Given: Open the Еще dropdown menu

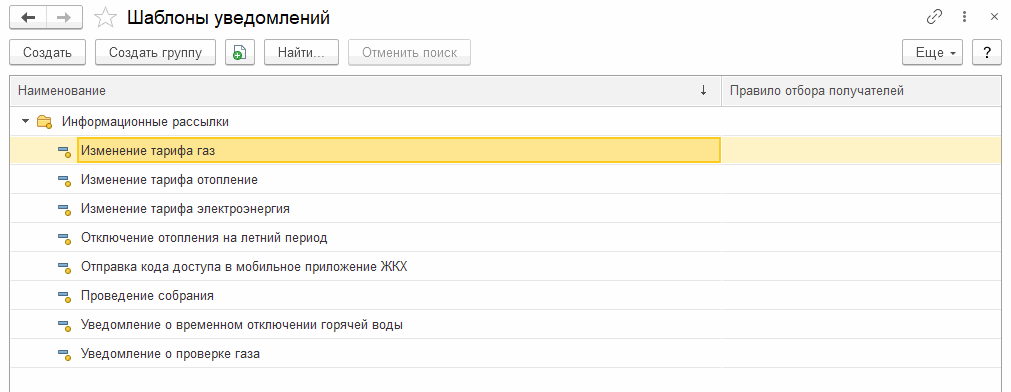Looking at the screenshot, I should pyautogui.click(x=932, y=53).
